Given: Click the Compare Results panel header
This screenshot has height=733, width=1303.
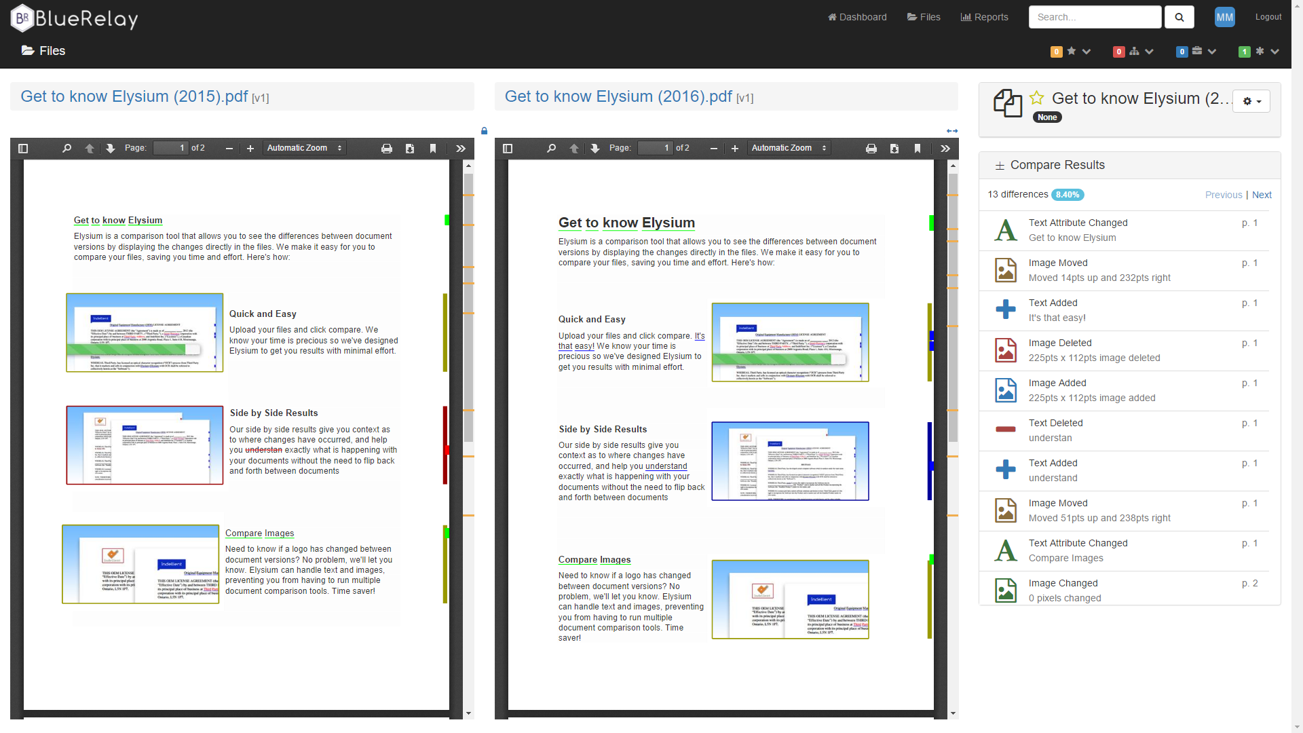Looking at the screenshot, I should tap(1129, 165).
